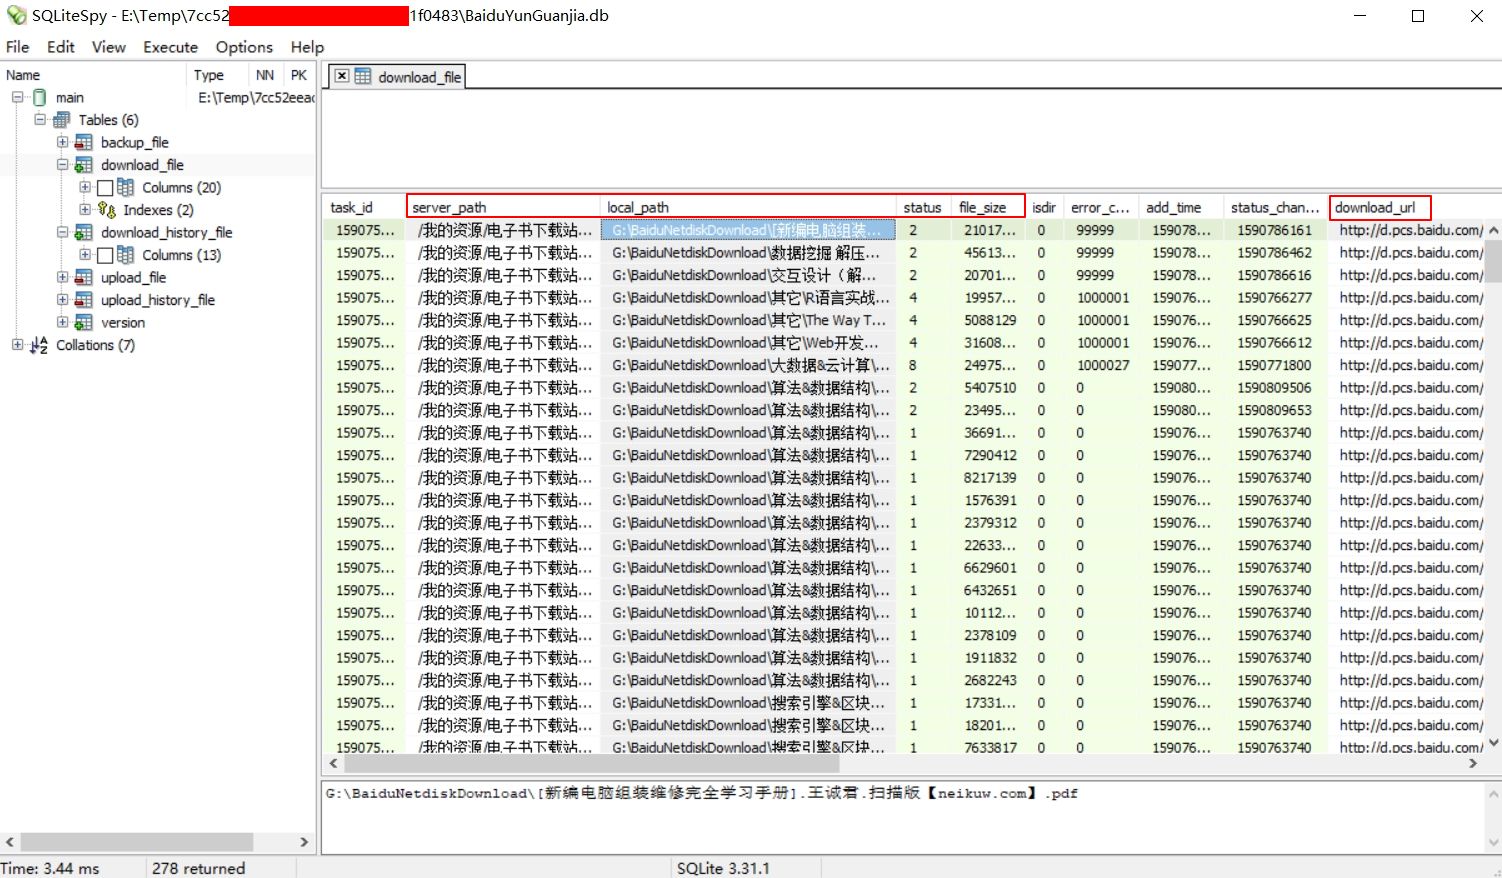This screenshot has width=1502, height=878.
Task: Collapse the download_file table node
Action: 62,165
